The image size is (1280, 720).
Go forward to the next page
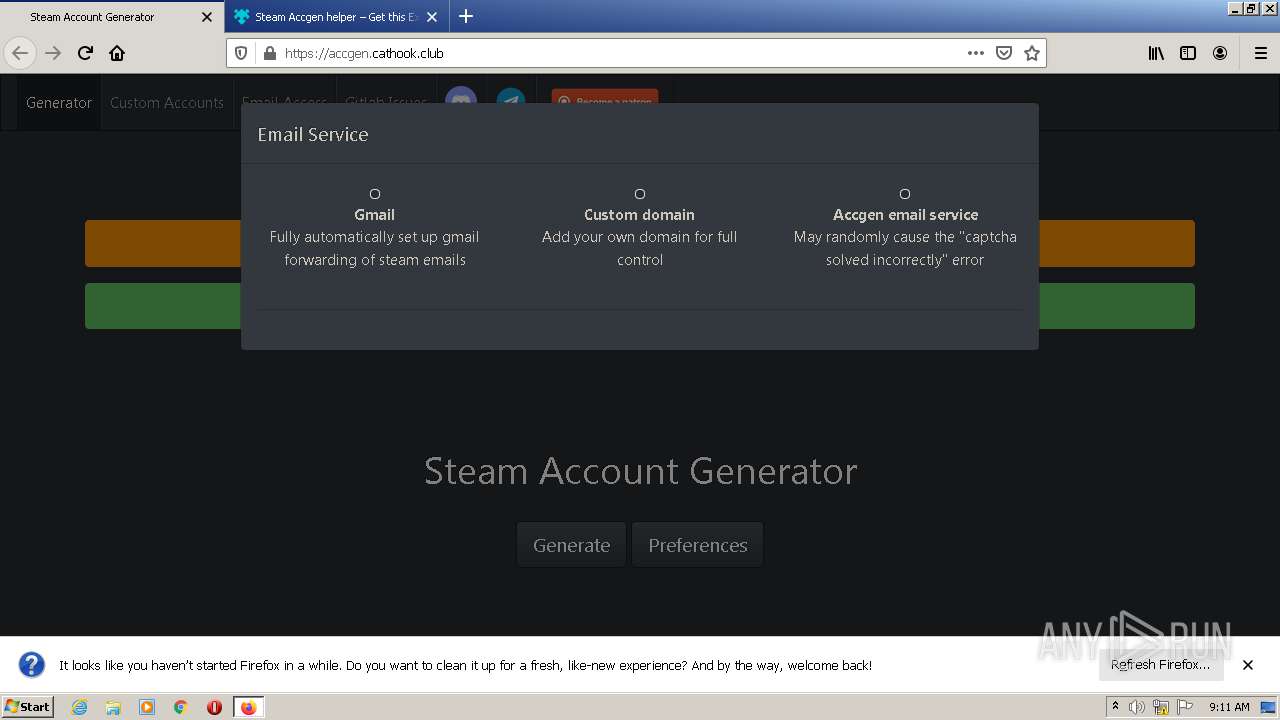pyautogui.click(x=53, y=53)
